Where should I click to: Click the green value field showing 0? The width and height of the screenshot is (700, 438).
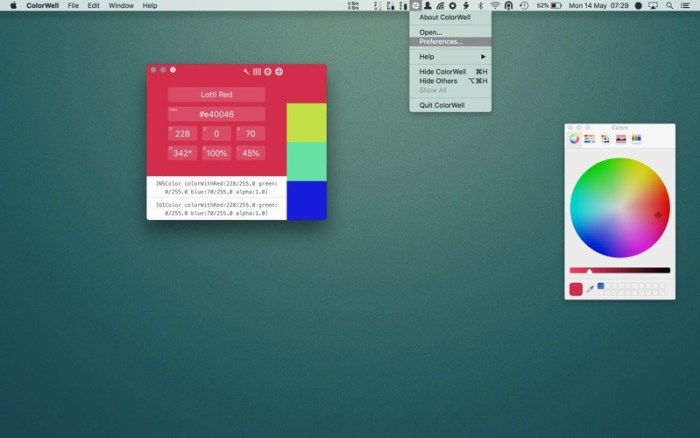tap(217, 133)
